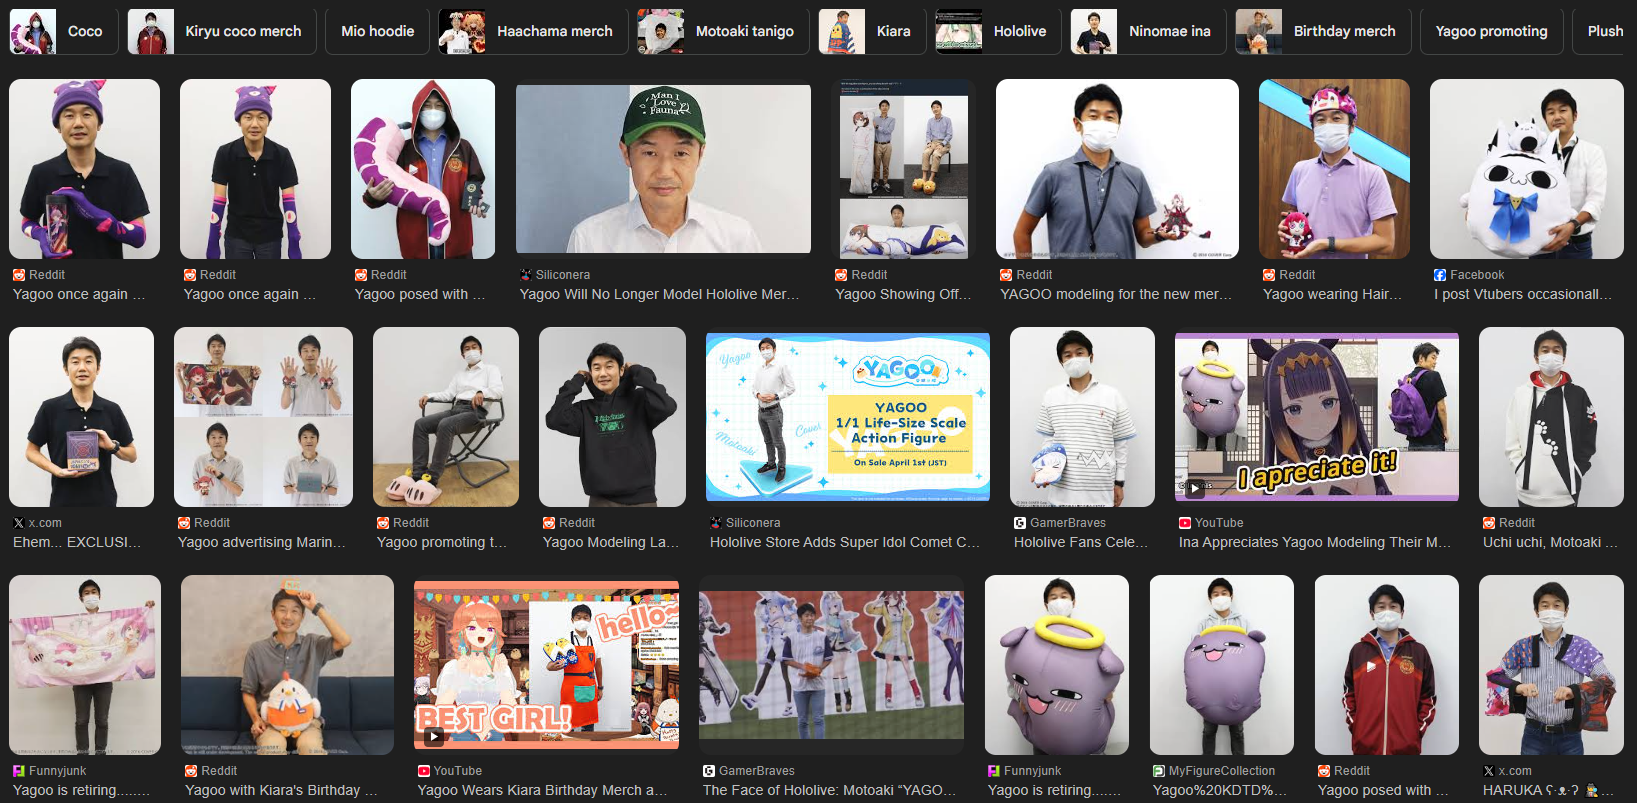Click the Facebook icon above 'I post Vtubers occasionally'
This screenshot has height=803, width=1637.
point(1440,275)
